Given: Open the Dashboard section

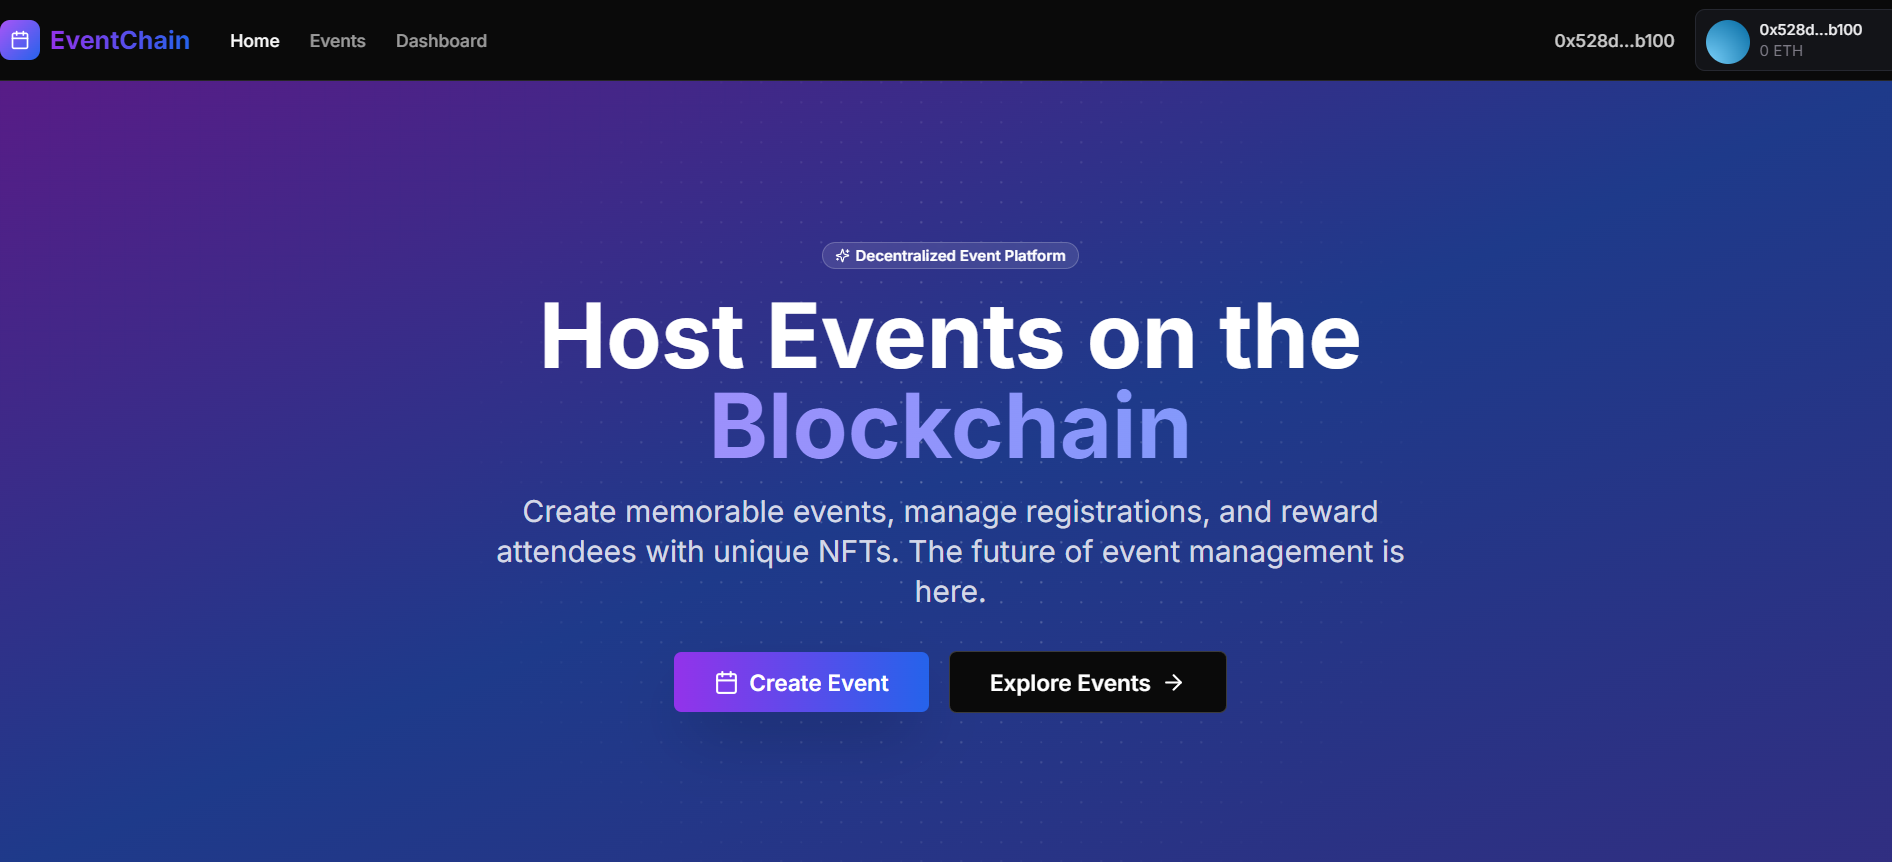Looking at the screenshot, I should pyautogui.click(x=441, y=41).
